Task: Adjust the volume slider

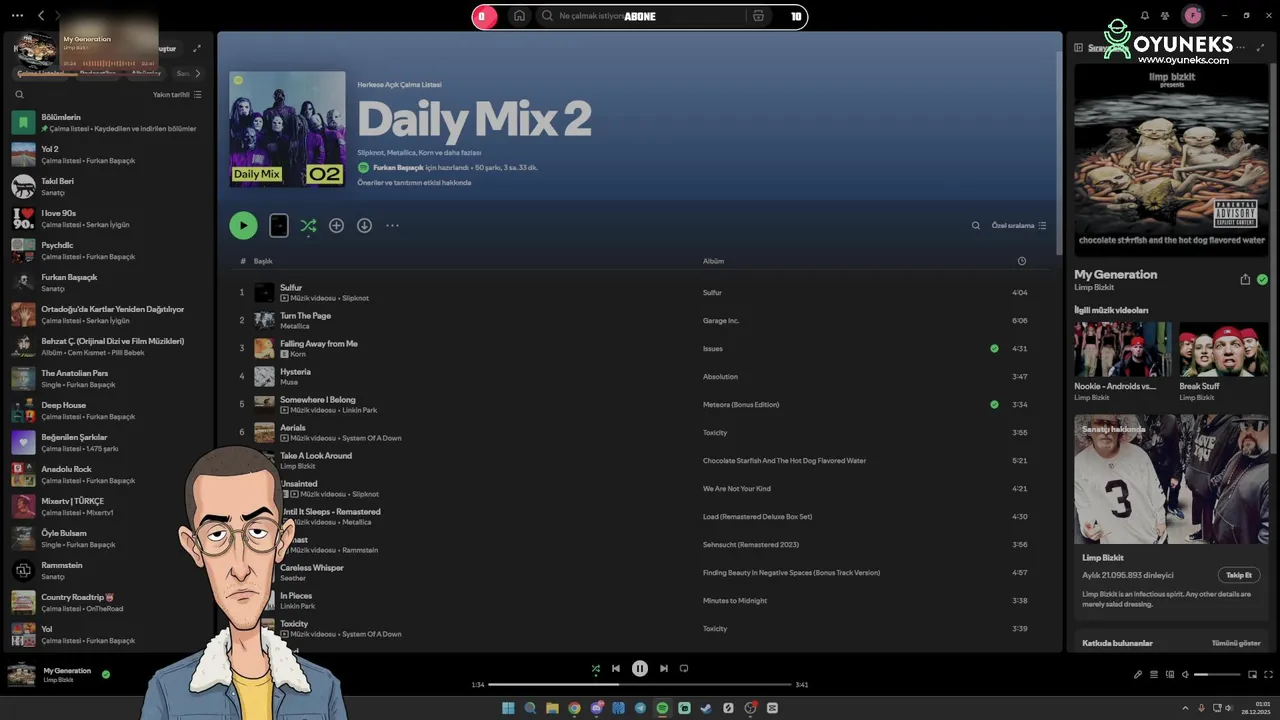Action: point(1216,675)
